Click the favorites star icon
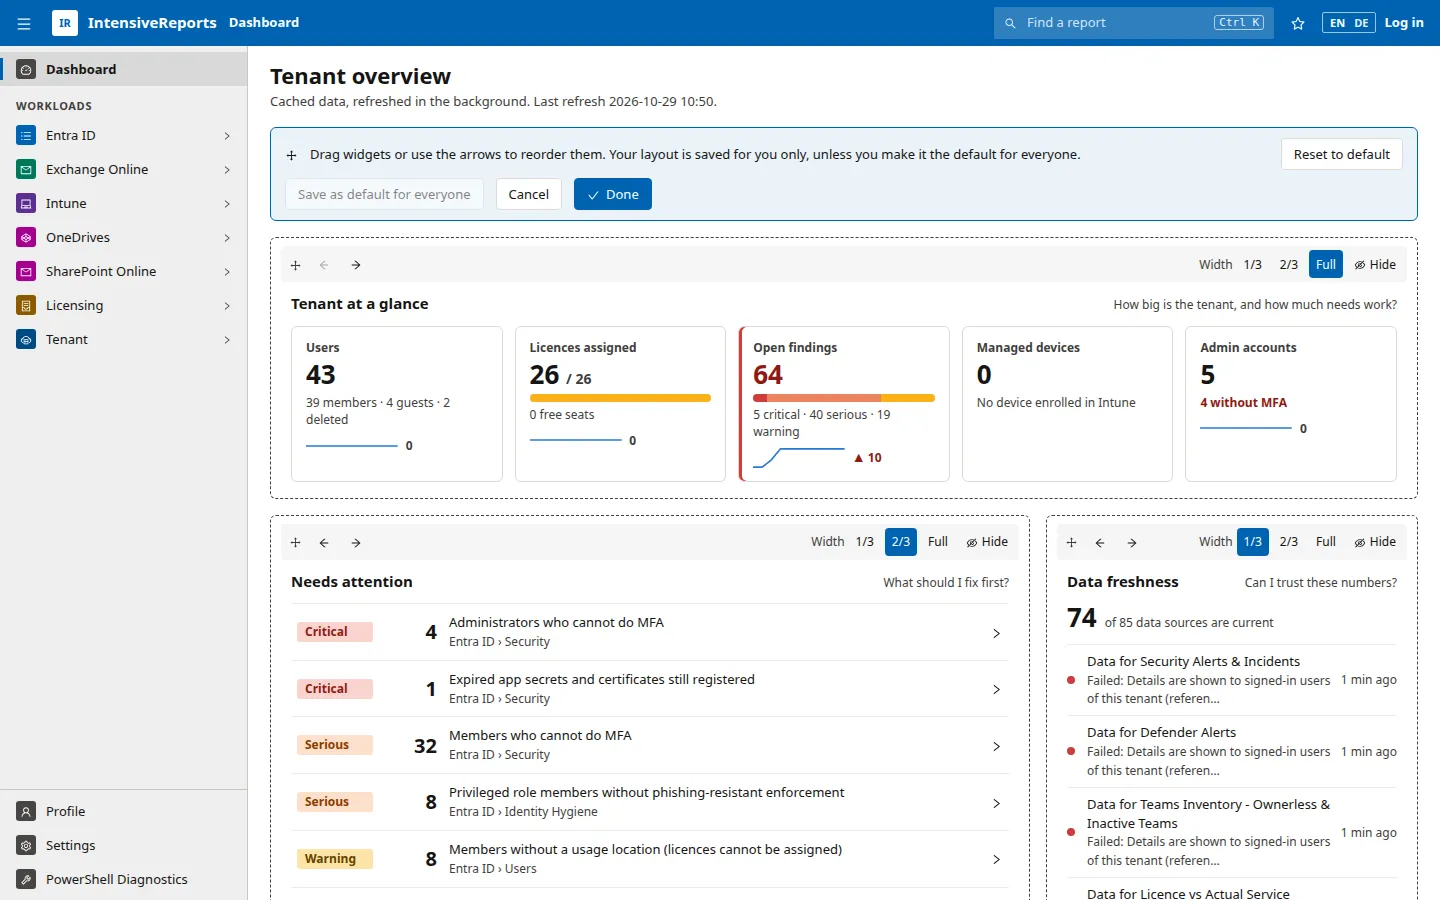The height and width of the screenshot is (900, 1440). [x=1298, y=23]
